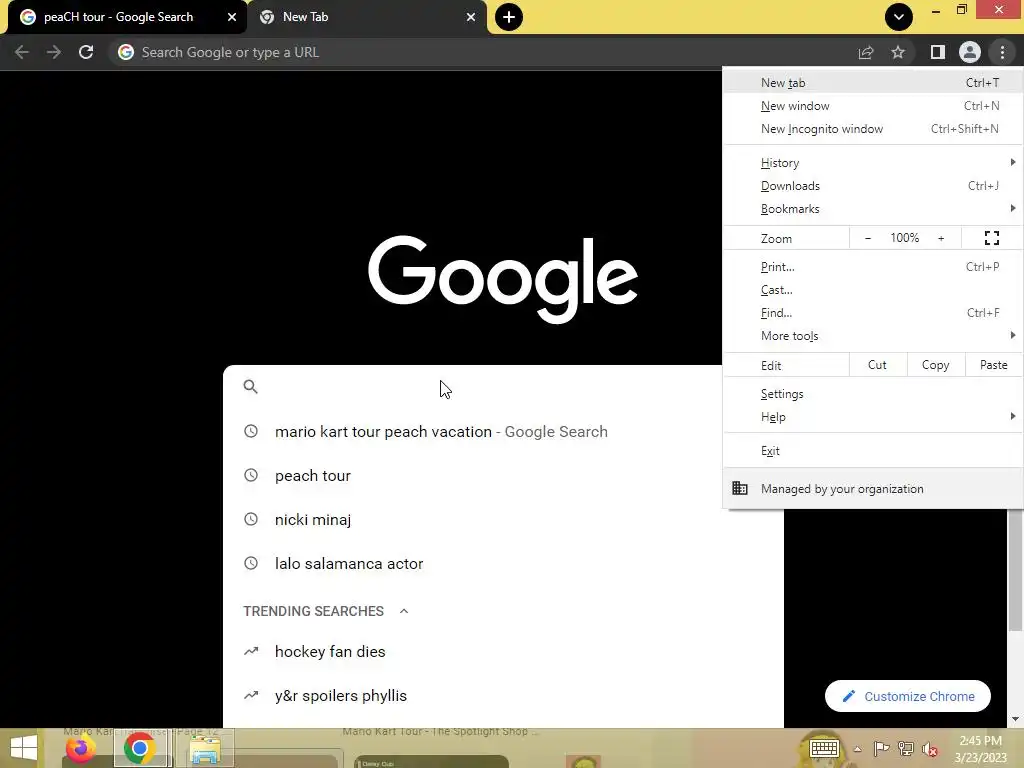Open Settings from the menu

point(872,394)
